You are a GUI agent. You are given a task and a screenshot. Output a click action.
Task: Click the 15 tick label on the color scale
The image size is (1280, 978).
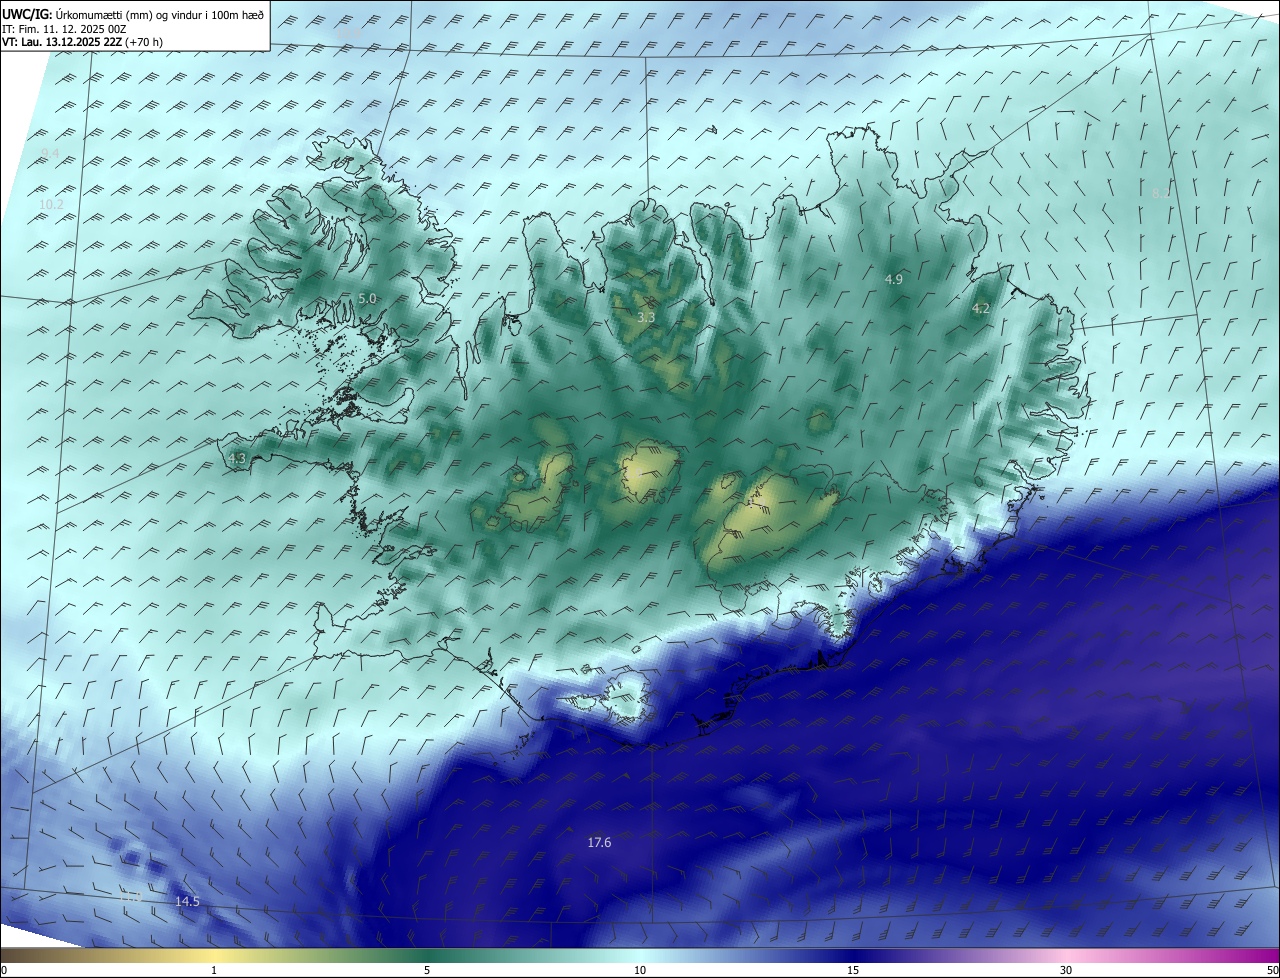pos(853,970)
